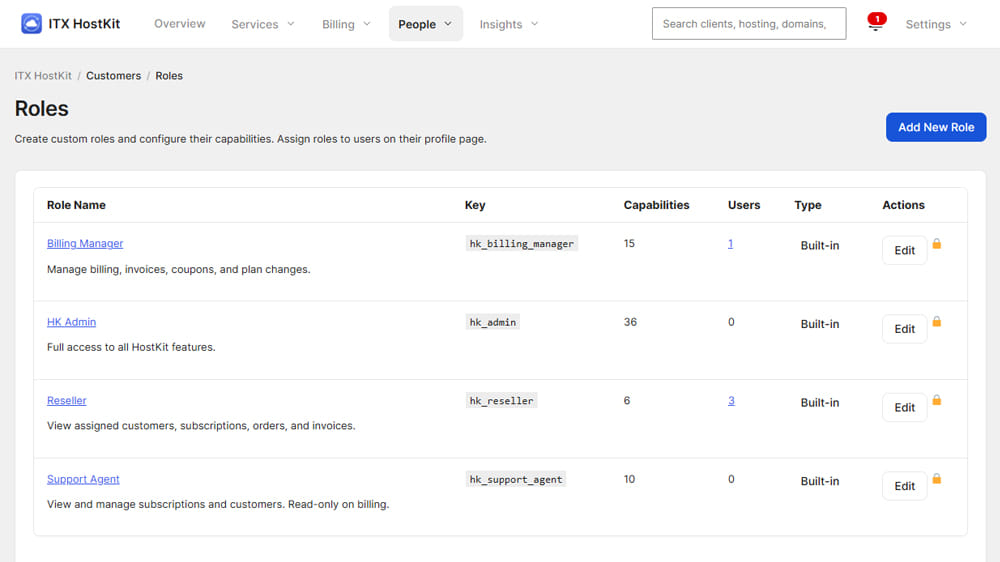Viewport: 1000px width, 562px height.
Task: Open the Support Agent role link
Action: point(83,479)
